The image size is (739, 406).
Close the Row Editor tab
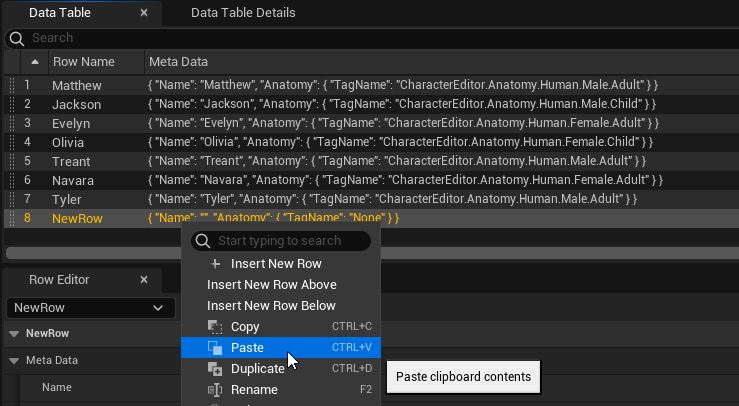144,280
